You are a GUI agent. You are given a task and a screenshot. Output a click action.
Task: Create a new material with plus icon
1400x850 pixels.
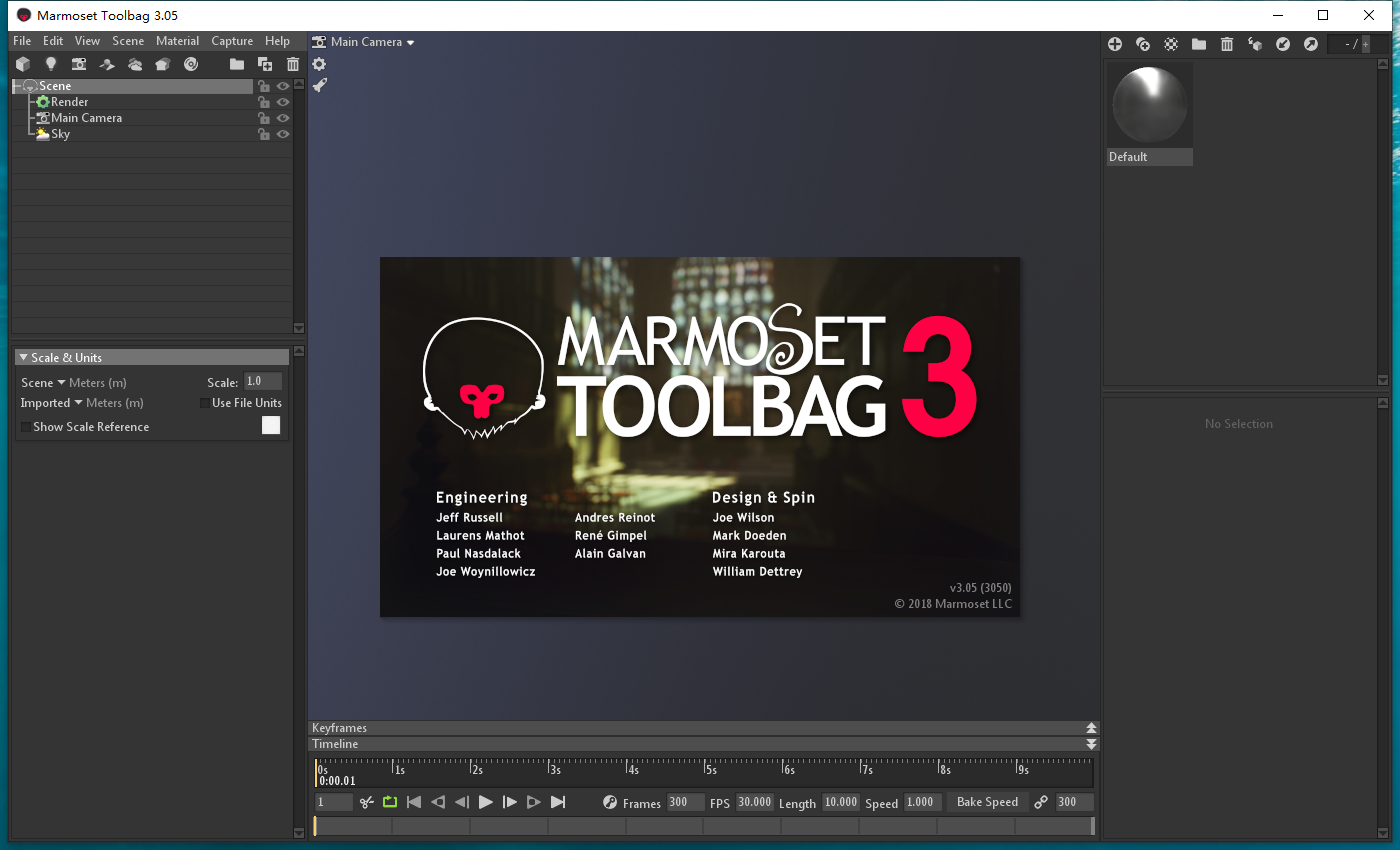1115,44
